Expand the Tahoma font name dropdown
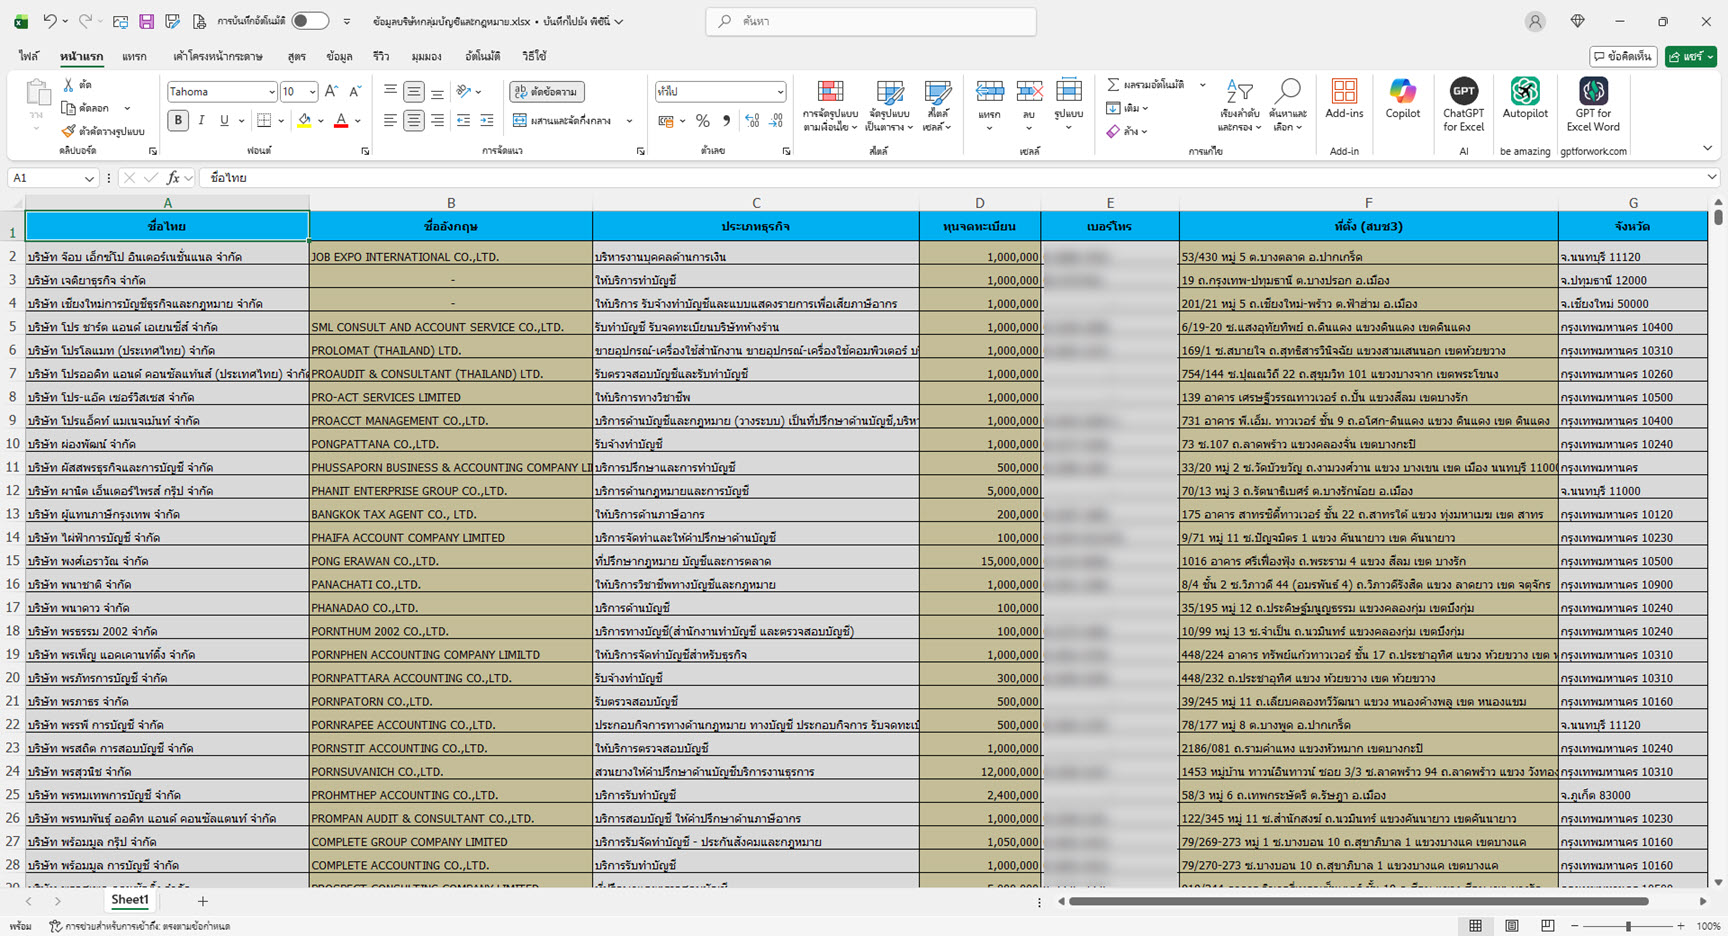 pos(271,92)
